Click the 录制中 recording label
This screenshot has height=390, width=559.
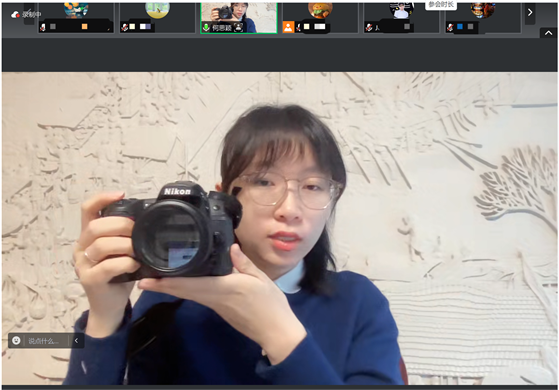pyautogui.click(x=31, y=15)
